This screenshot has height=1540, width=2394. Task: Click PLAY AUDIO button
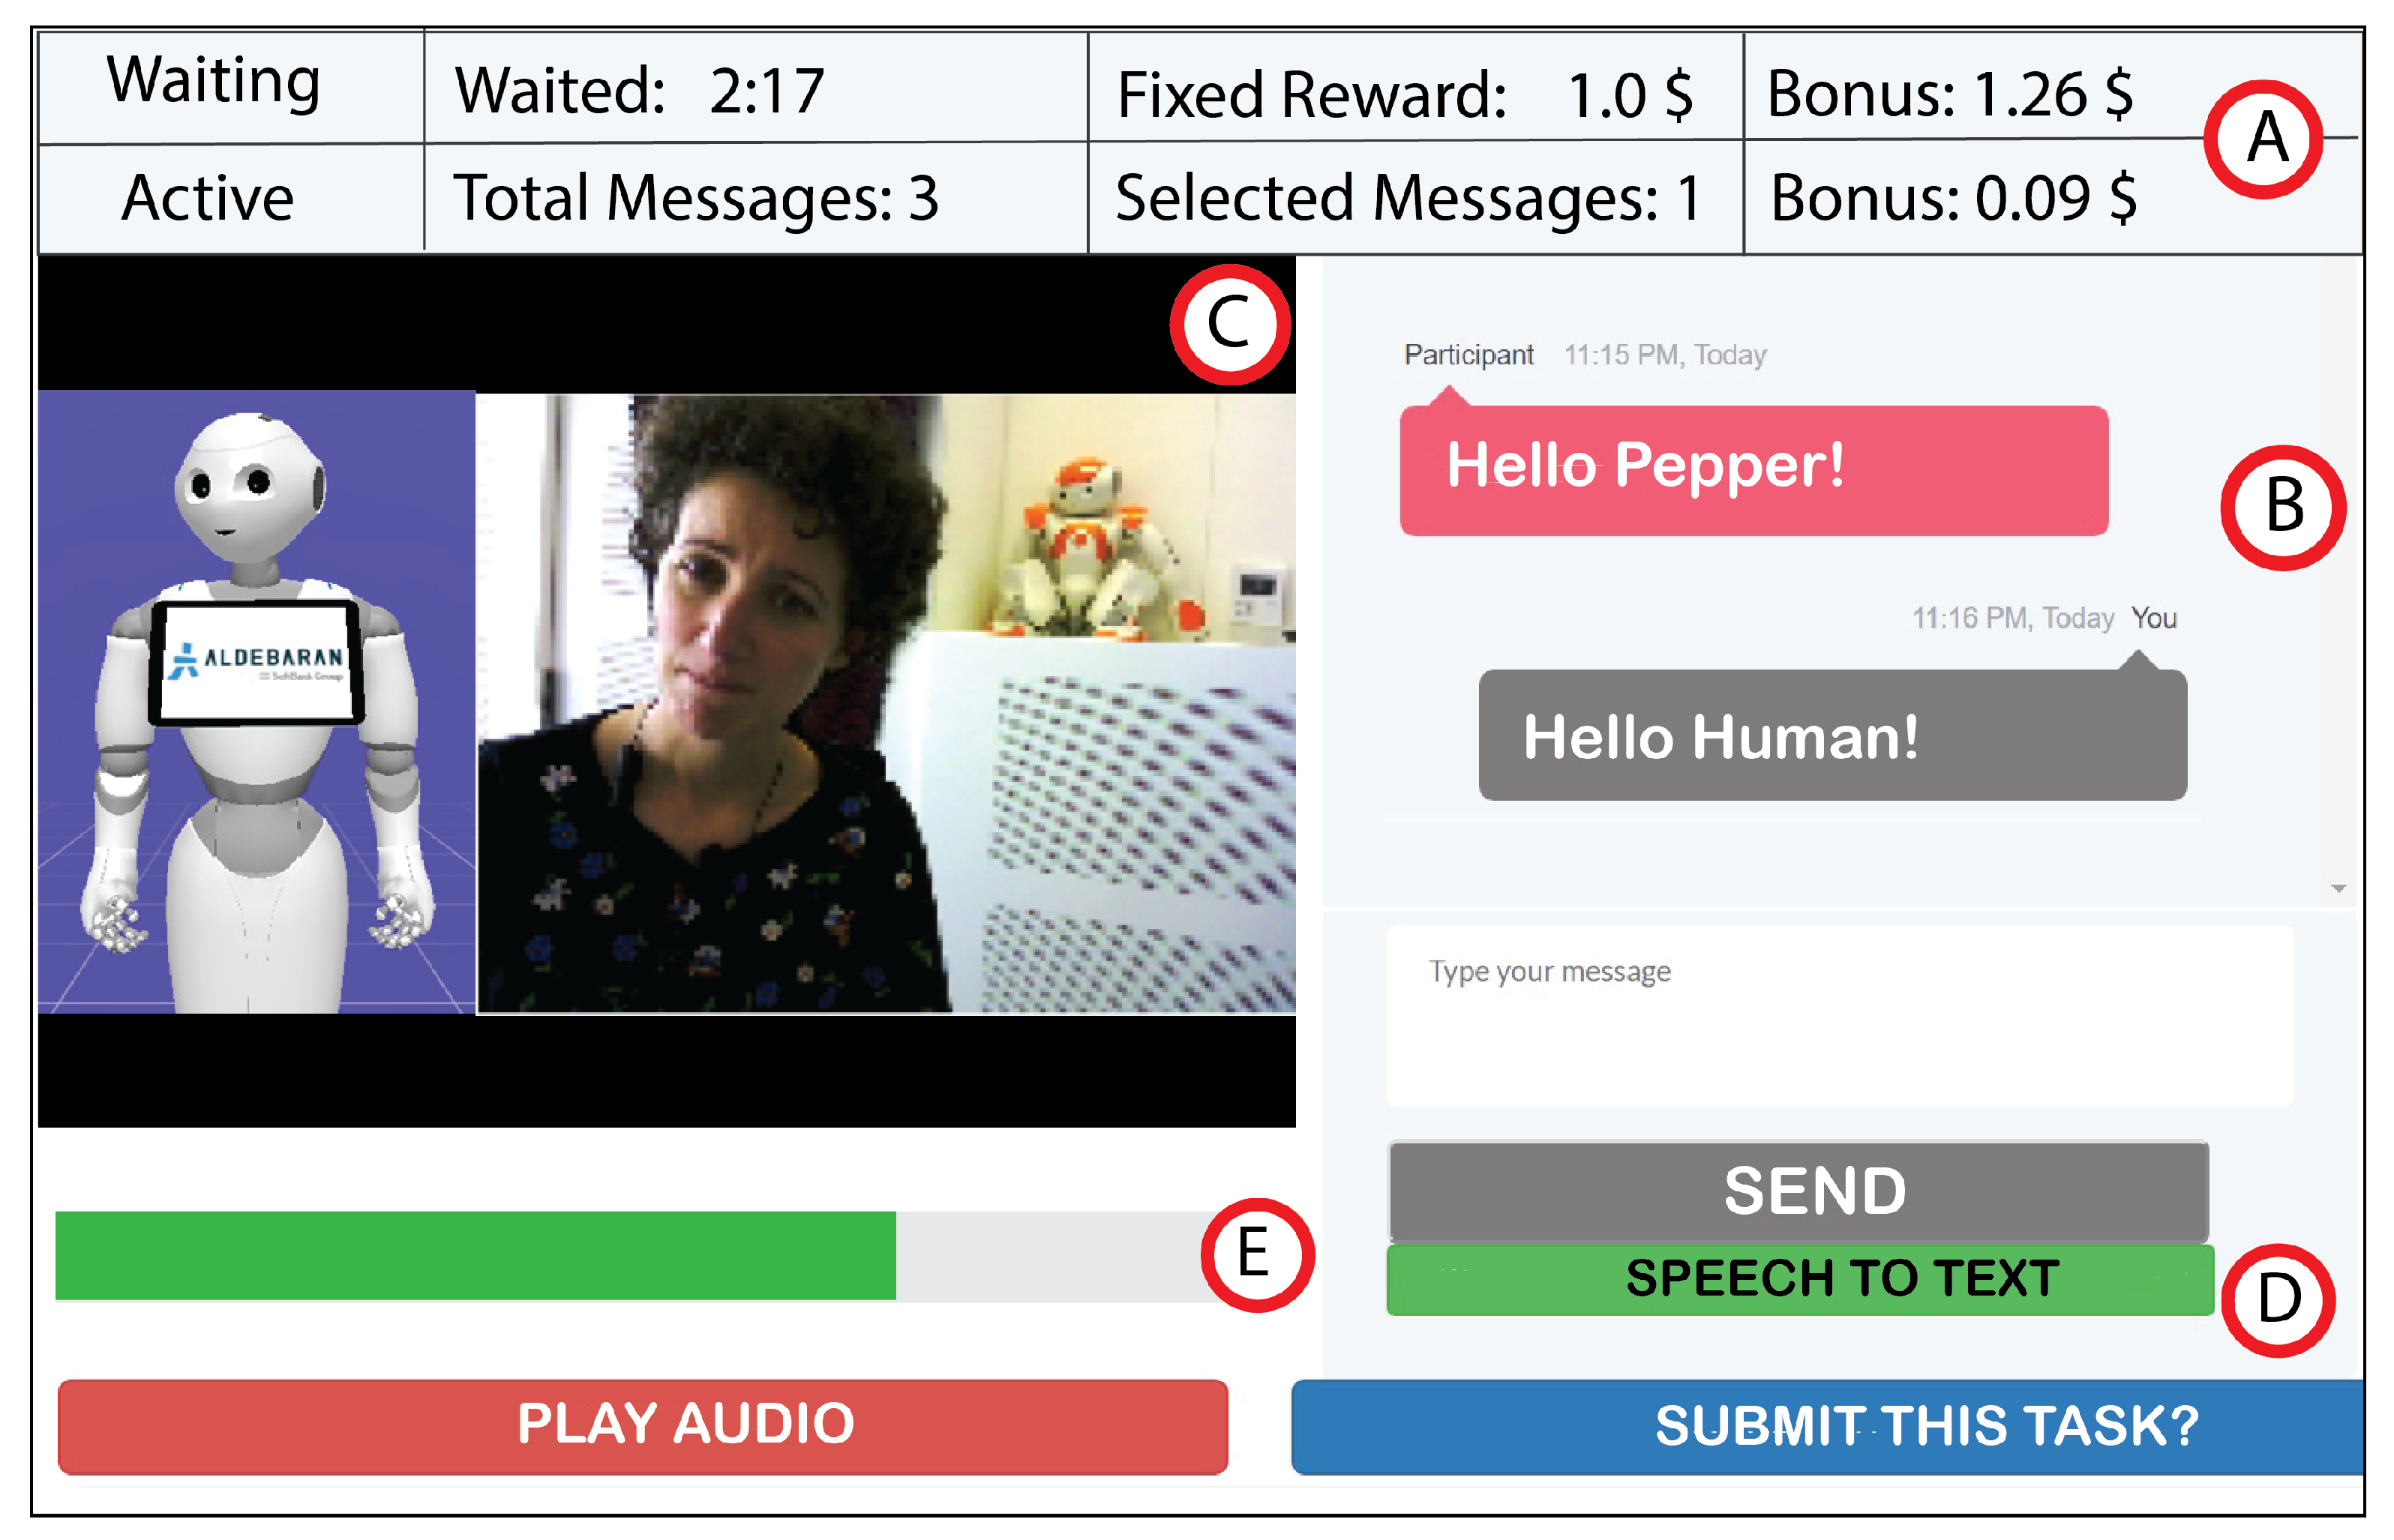click(642, 1426)
